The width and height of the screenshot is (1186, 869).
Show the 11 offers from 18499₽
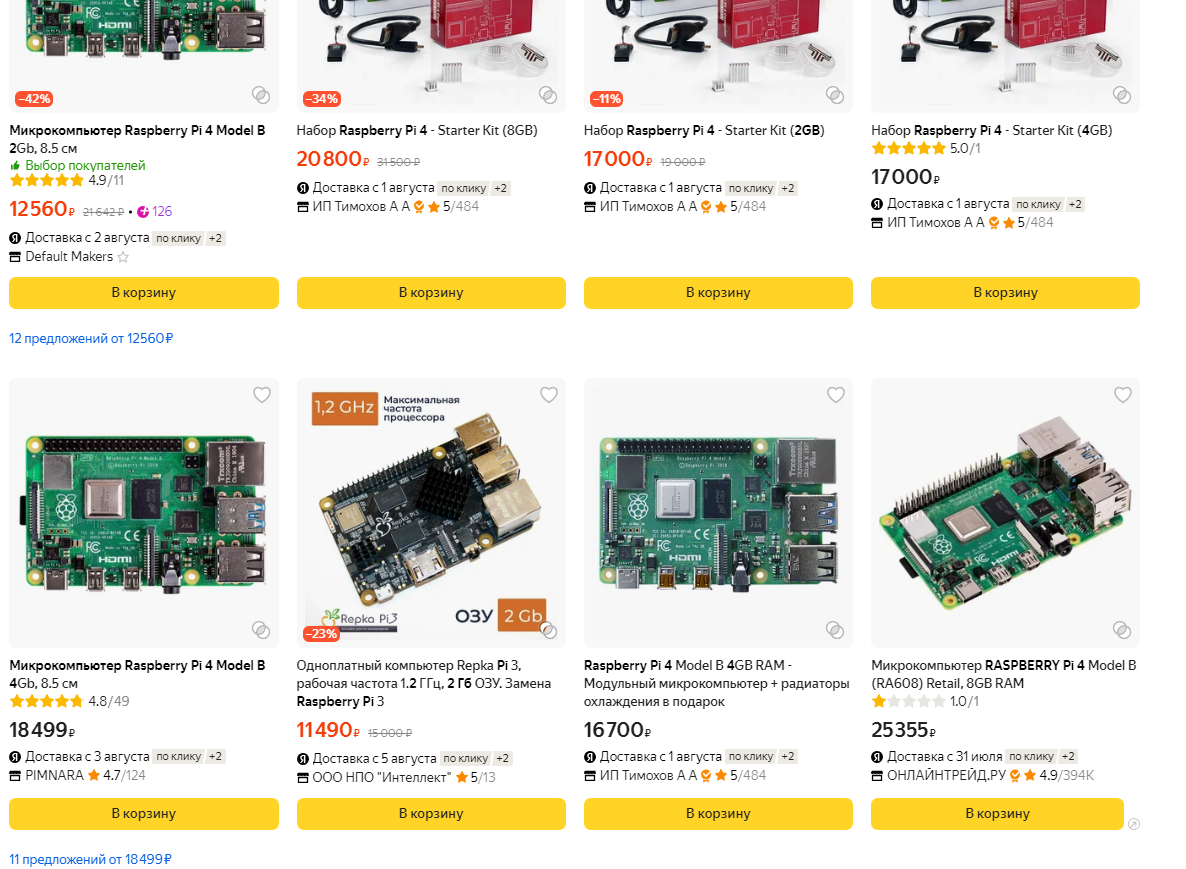[91, 859]
